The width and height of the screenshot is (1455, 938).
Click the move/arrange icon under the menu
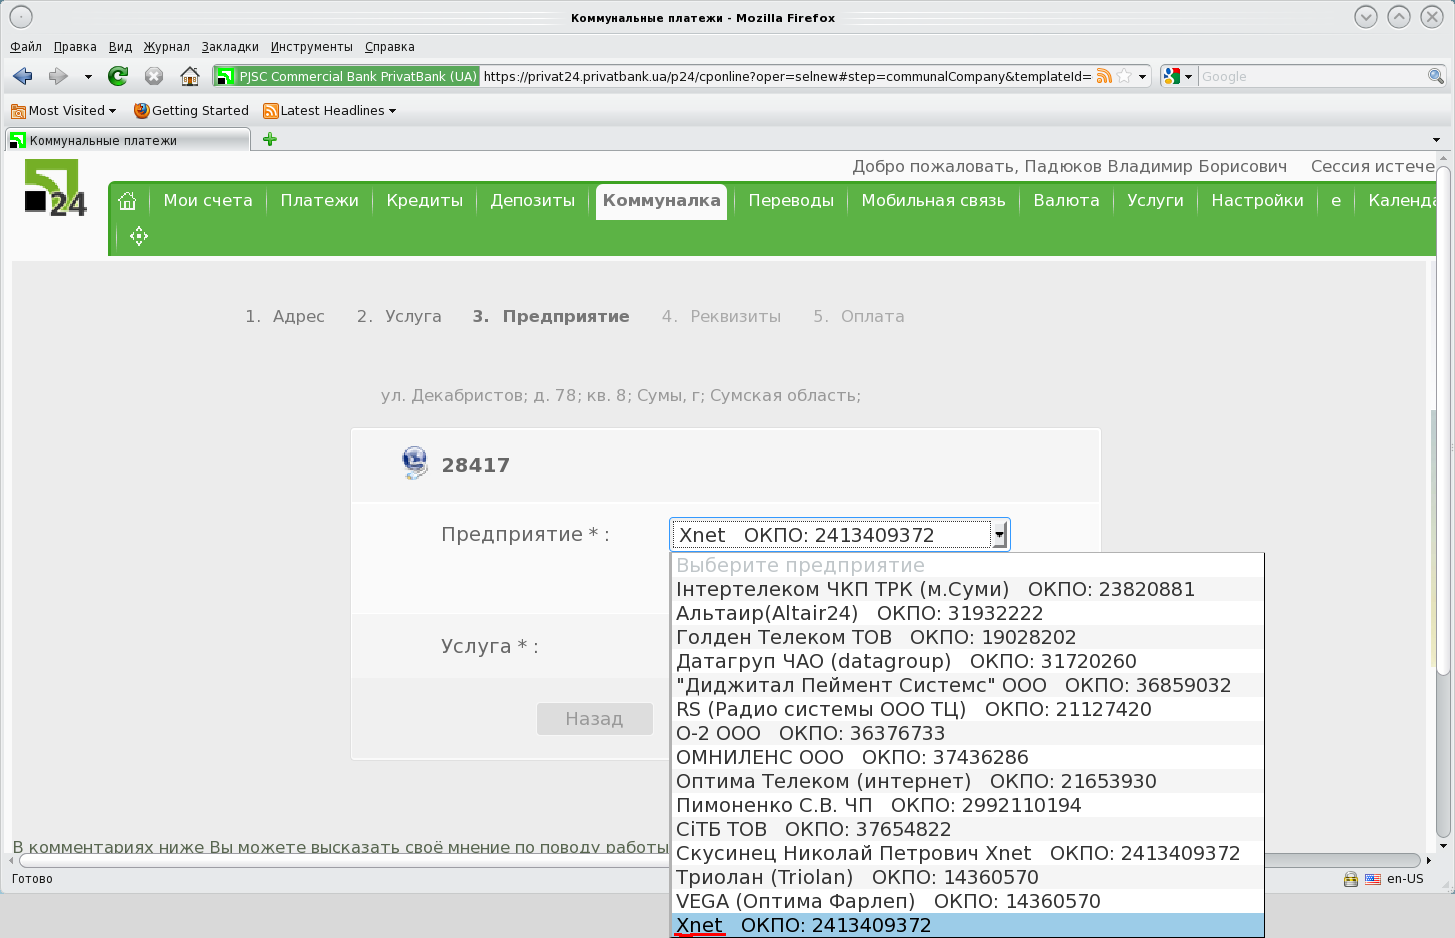click(x=139, y=236)
